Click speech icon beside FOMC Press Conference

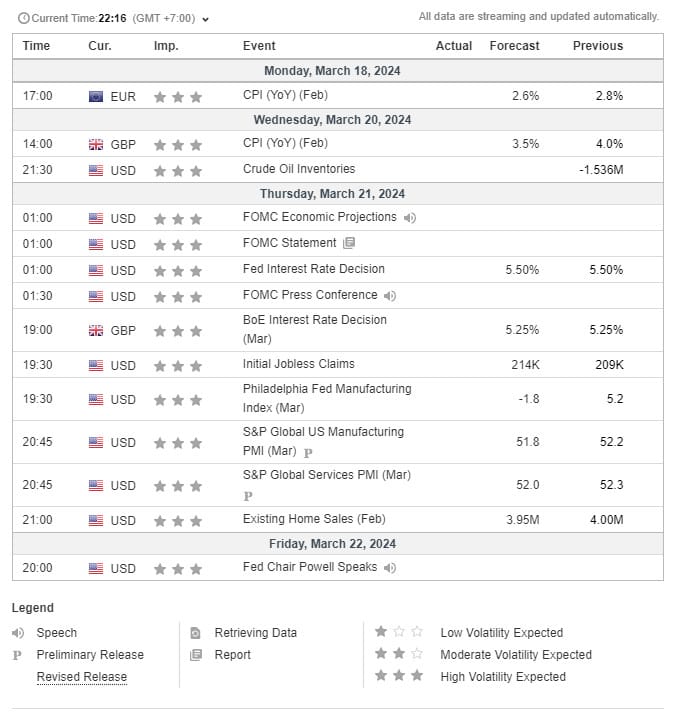(x=390, y=296)
